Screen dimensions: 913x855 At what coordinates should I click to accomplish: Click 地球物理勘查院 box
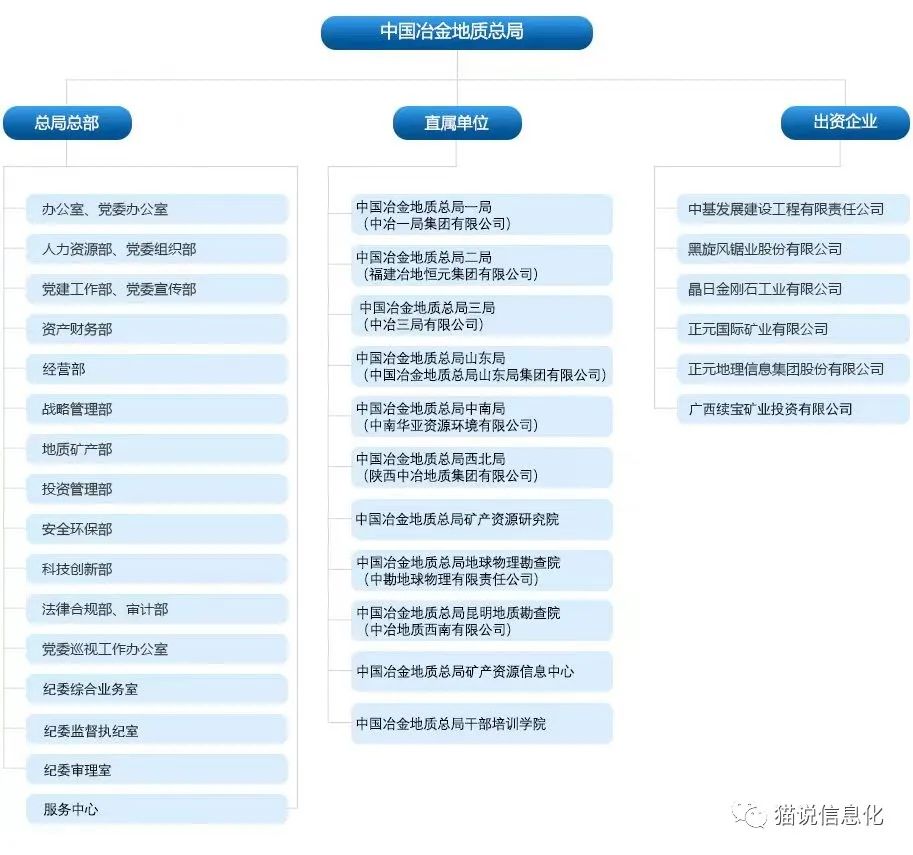[x=482, y=571]
